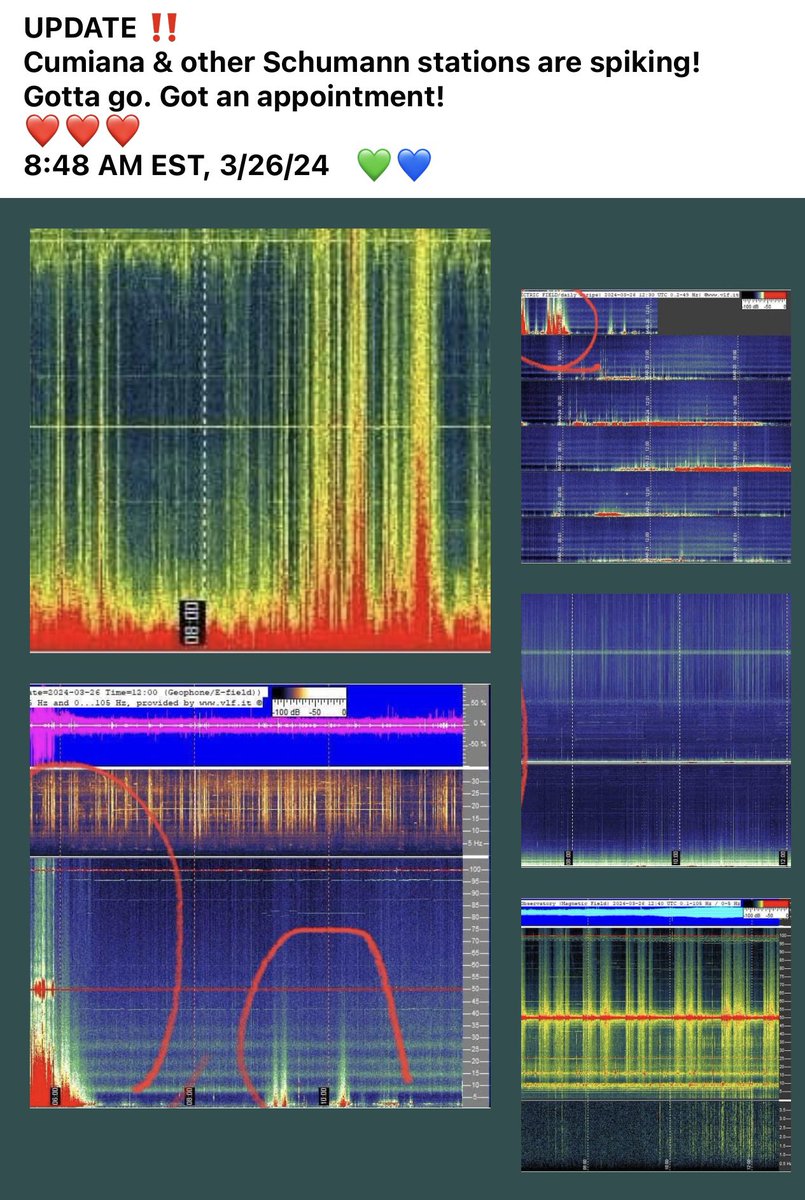Viewport: 805px width, 1200px height.
Task: Open the plain blue spectrogram on the right
Action: 656,730
